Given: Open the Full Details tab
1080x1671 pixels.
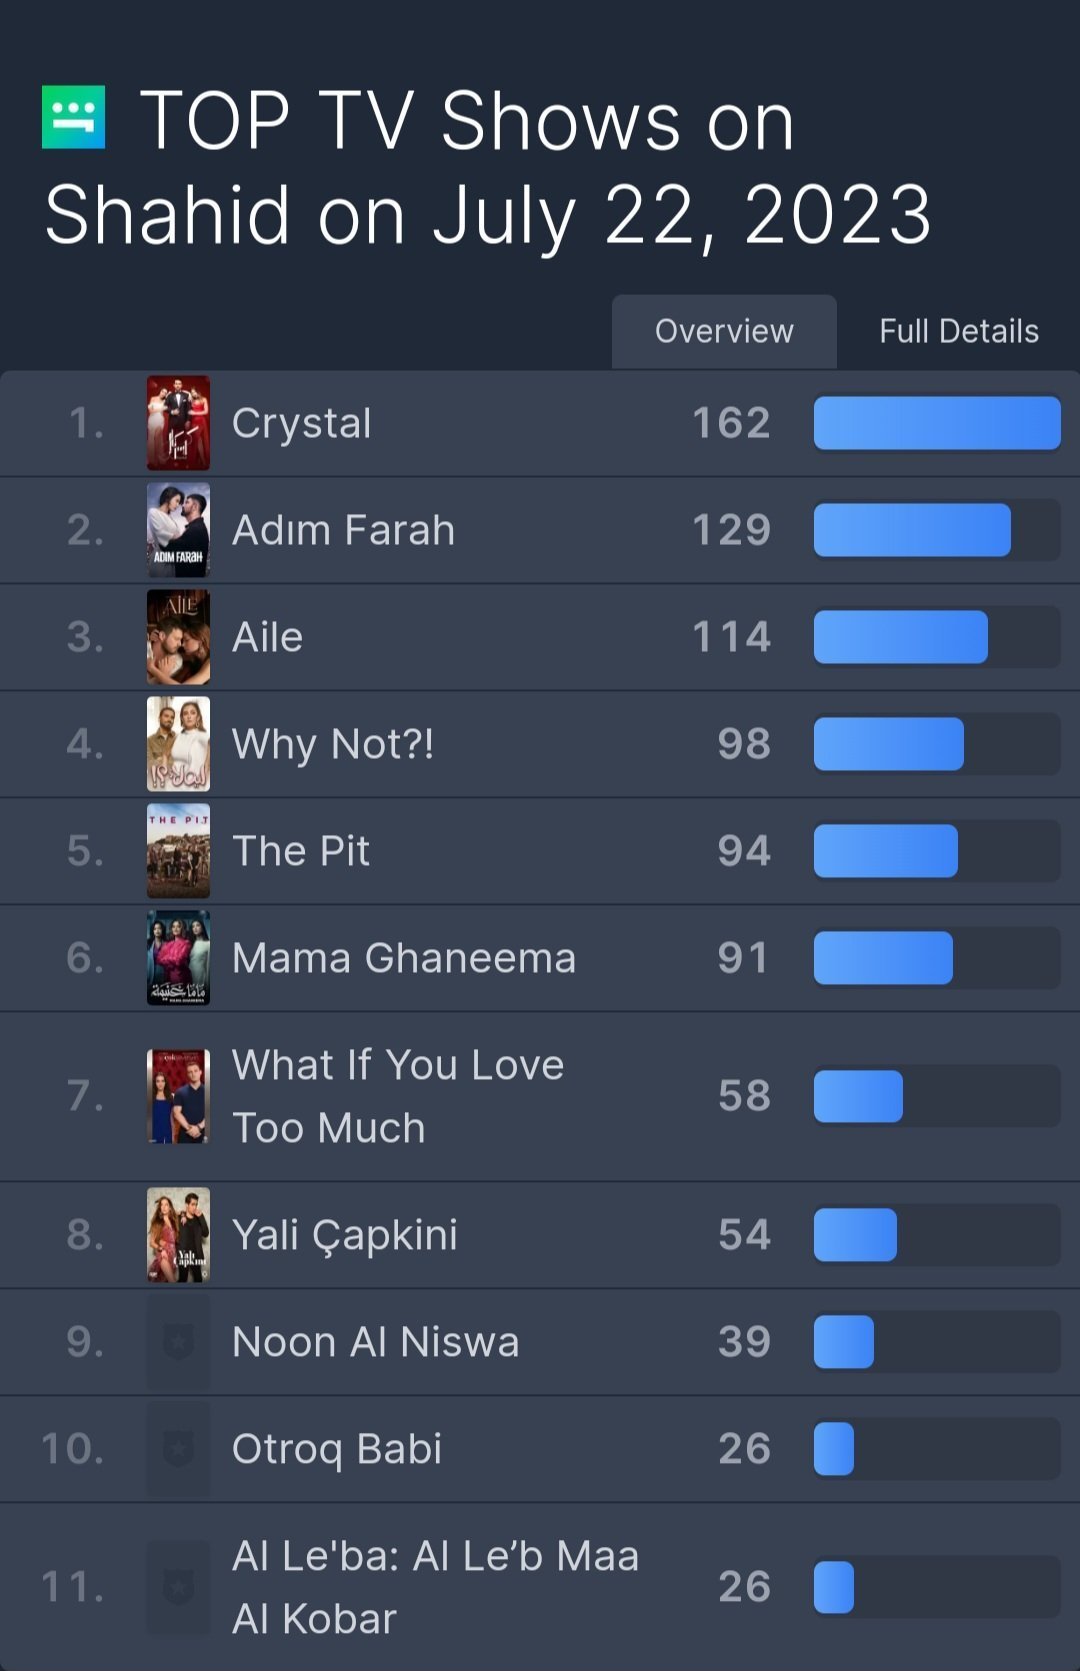Looking at the screenshot, I should (x=958, y=331).
